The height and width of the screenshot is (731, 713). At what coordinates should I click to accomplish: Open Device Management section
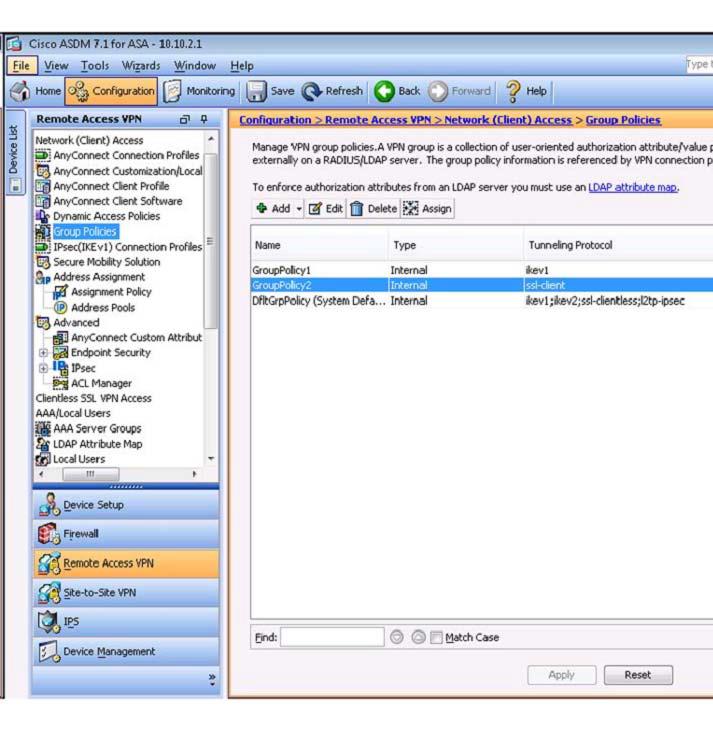click(x=126, y=651)
